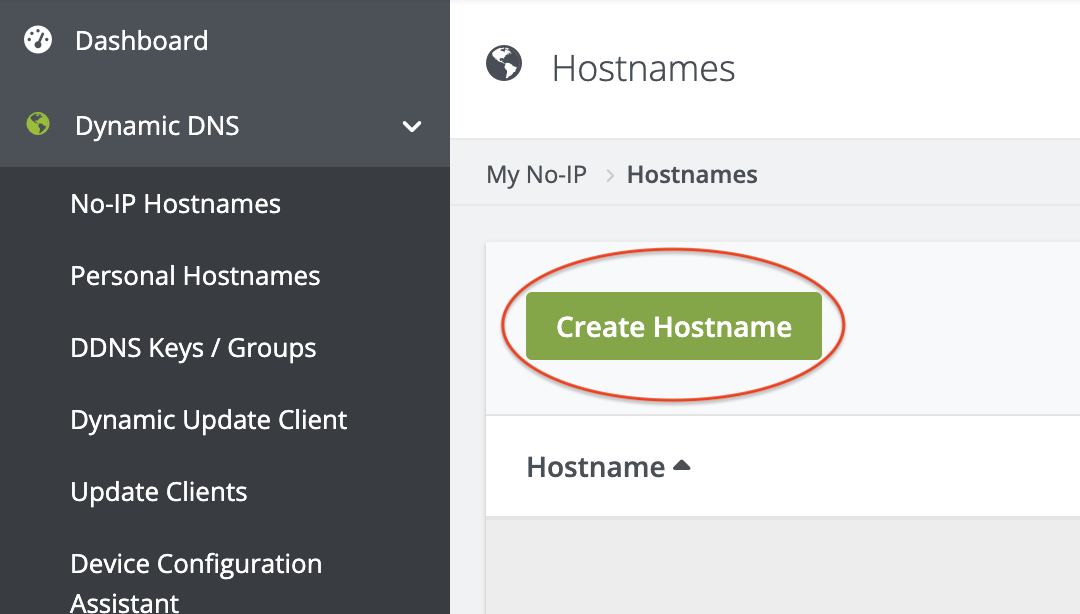This screenshot has height=614, width=1080.
Task: Click the Create Hostname button
Action: coord(673,326)
